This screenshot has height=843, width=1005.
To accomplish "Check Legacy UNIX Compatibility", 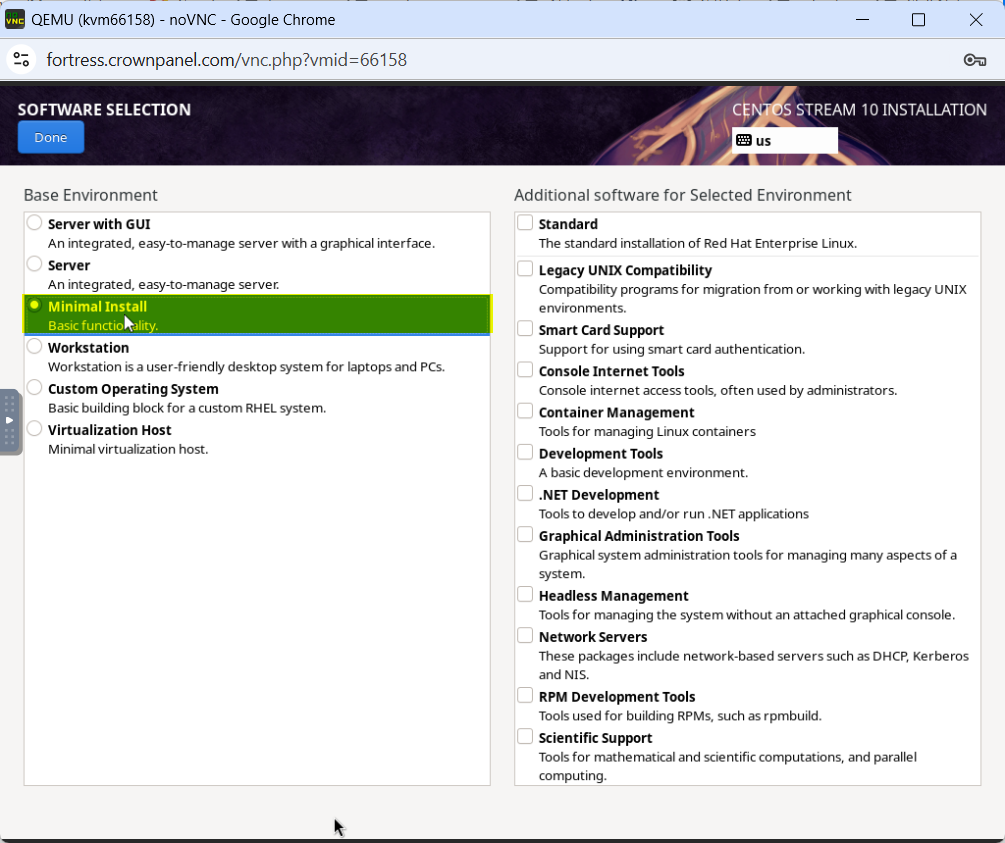I will click(x=525, y=269).
